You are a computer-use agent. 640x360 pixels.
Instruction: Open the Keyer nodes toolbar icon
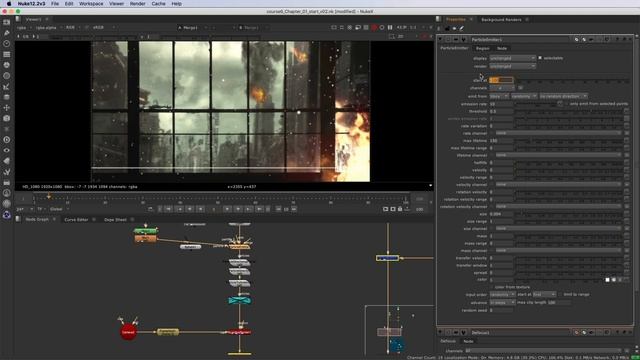7,86
